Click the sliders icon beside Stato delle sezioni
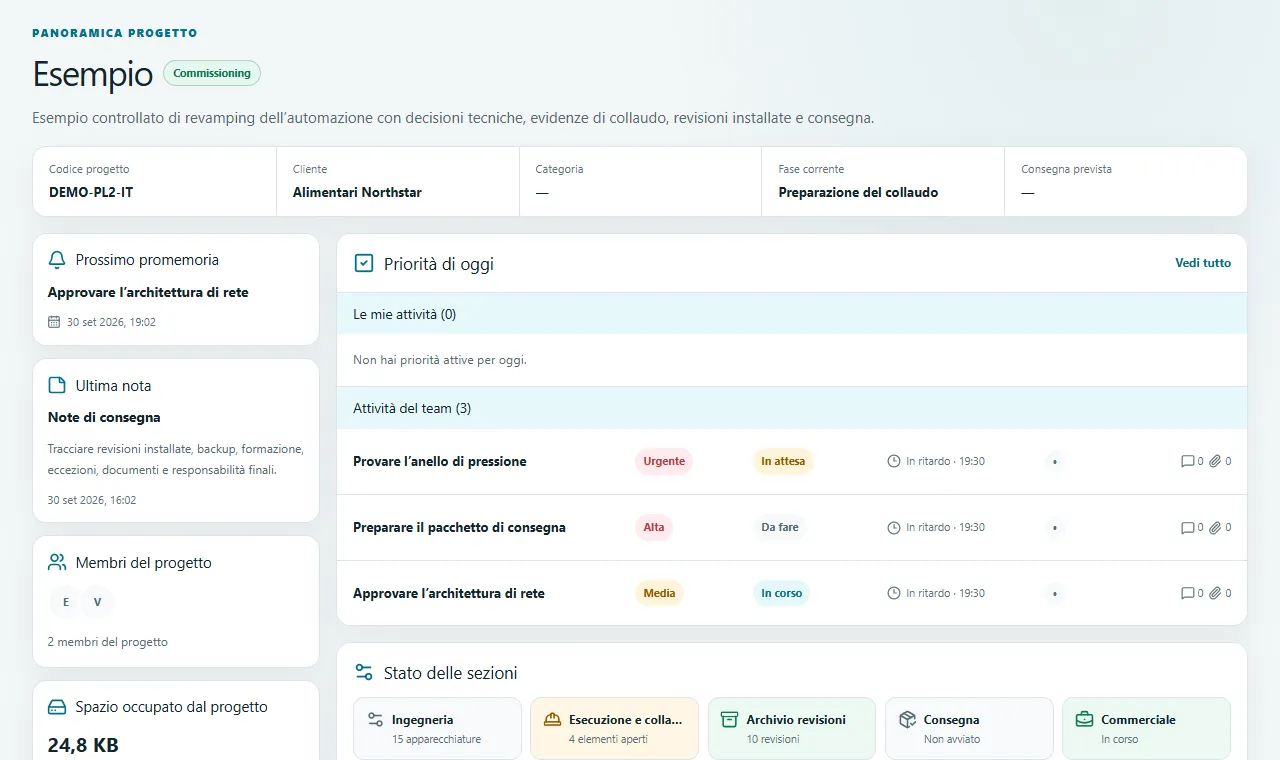 (364, 673)
